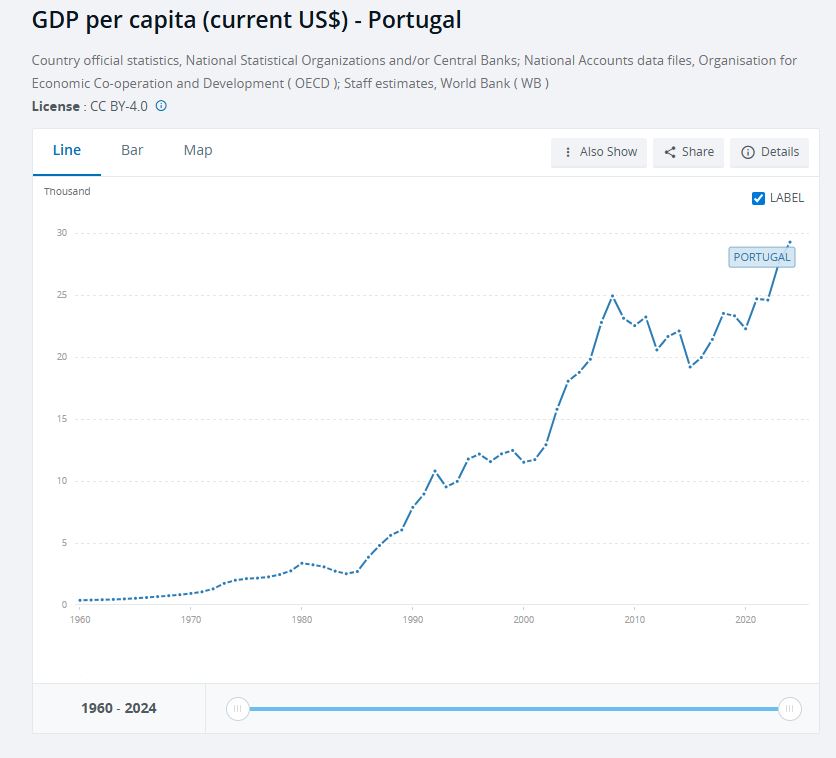
Task: Click the share icon
Action: coord(670,152)
